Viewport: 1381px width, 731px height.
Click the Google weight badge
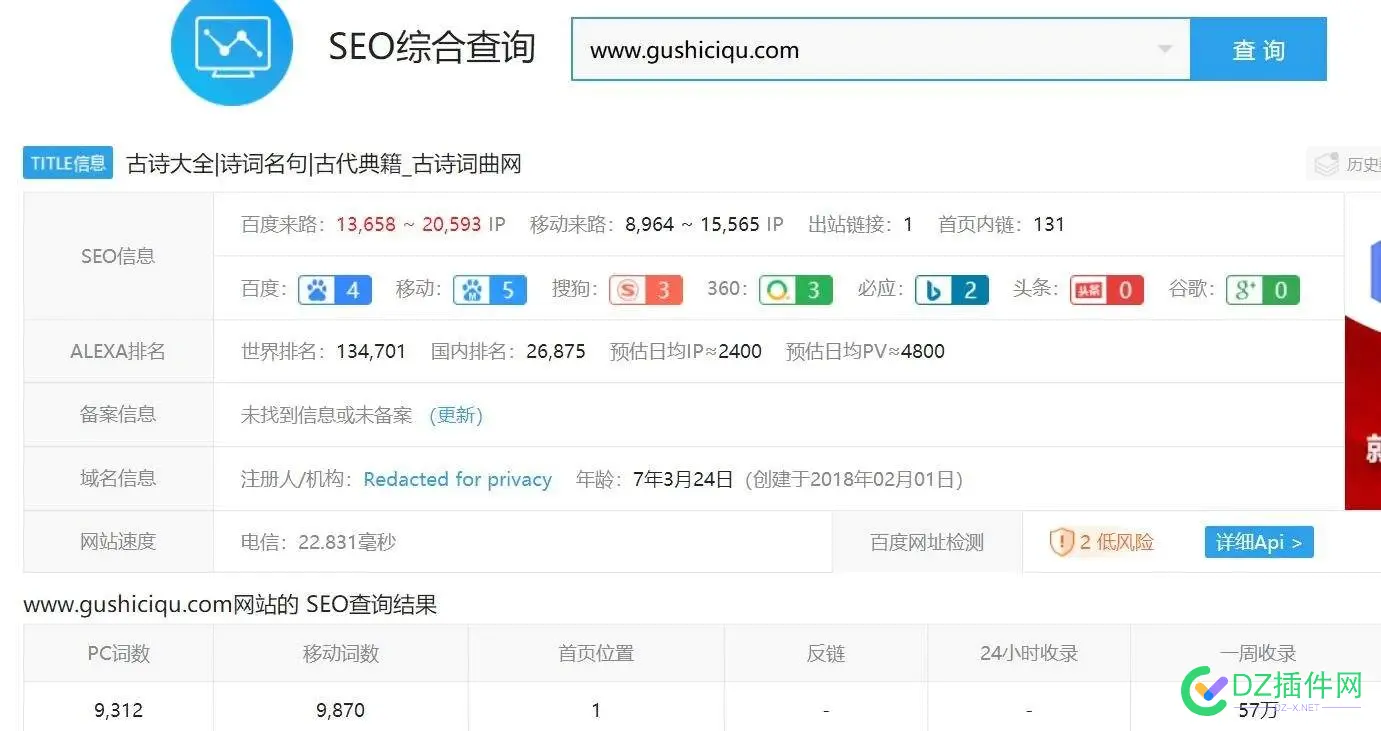tap(1263, 290)
